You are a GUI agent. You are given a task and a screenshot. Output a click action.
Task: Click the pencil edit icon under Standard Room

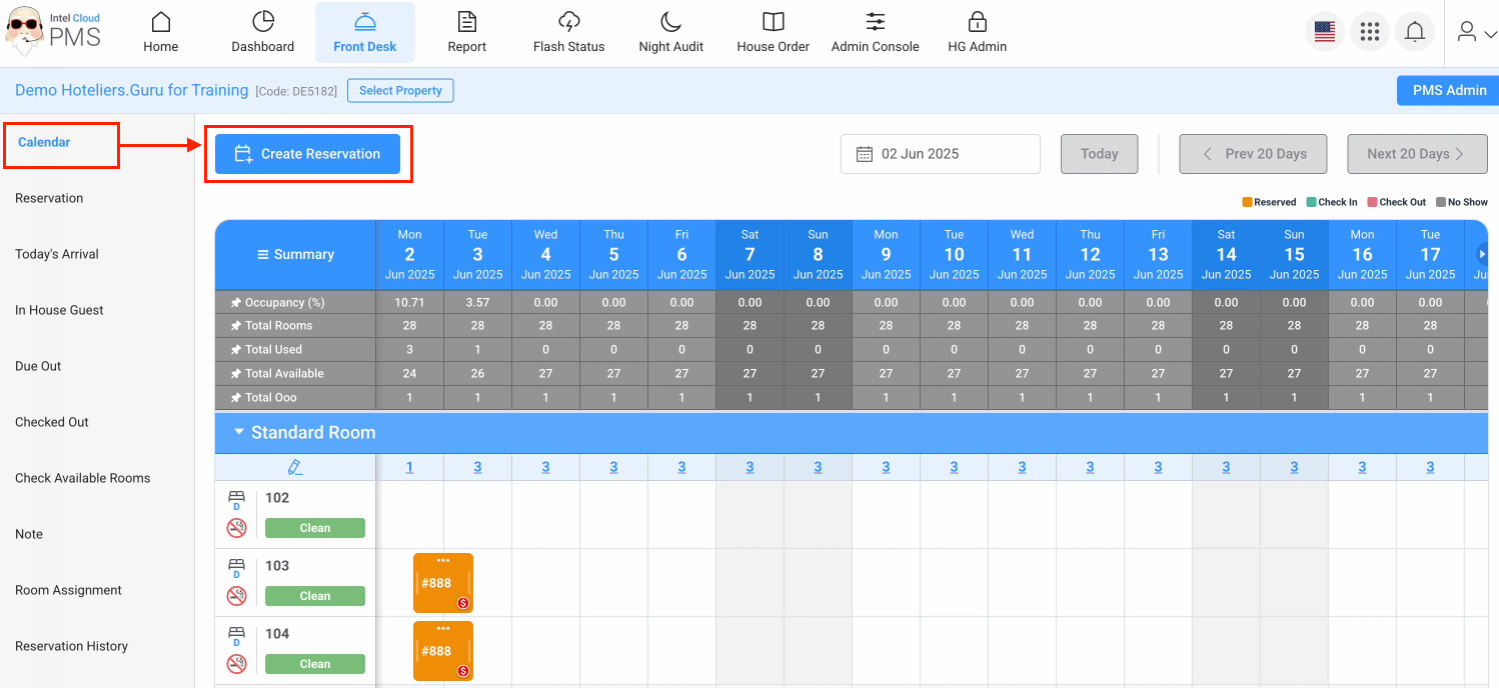(294, 467)
